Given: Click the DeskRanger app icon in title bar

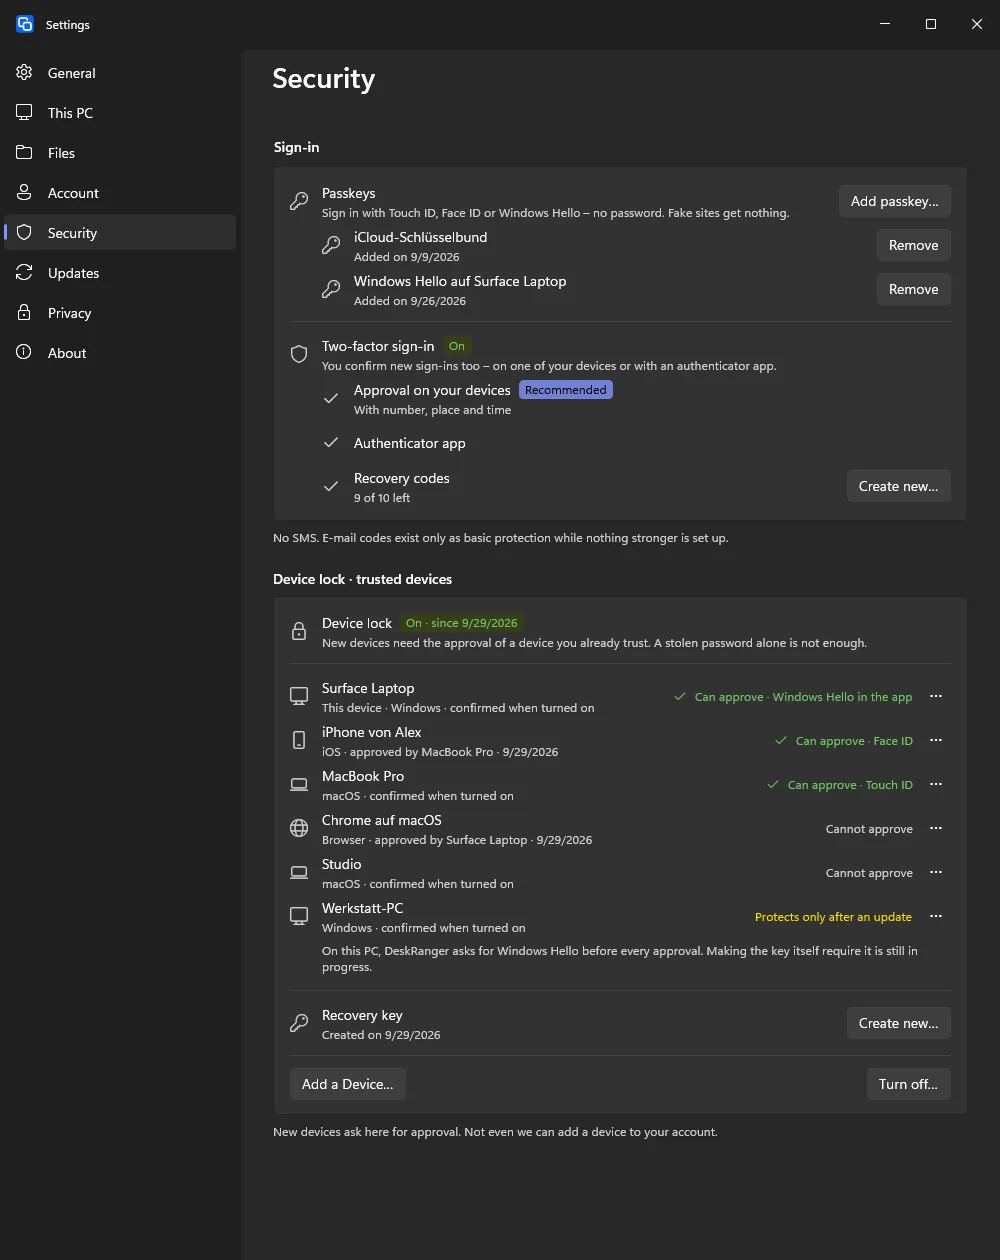Looking at the screenshot, I should point(25,24).
